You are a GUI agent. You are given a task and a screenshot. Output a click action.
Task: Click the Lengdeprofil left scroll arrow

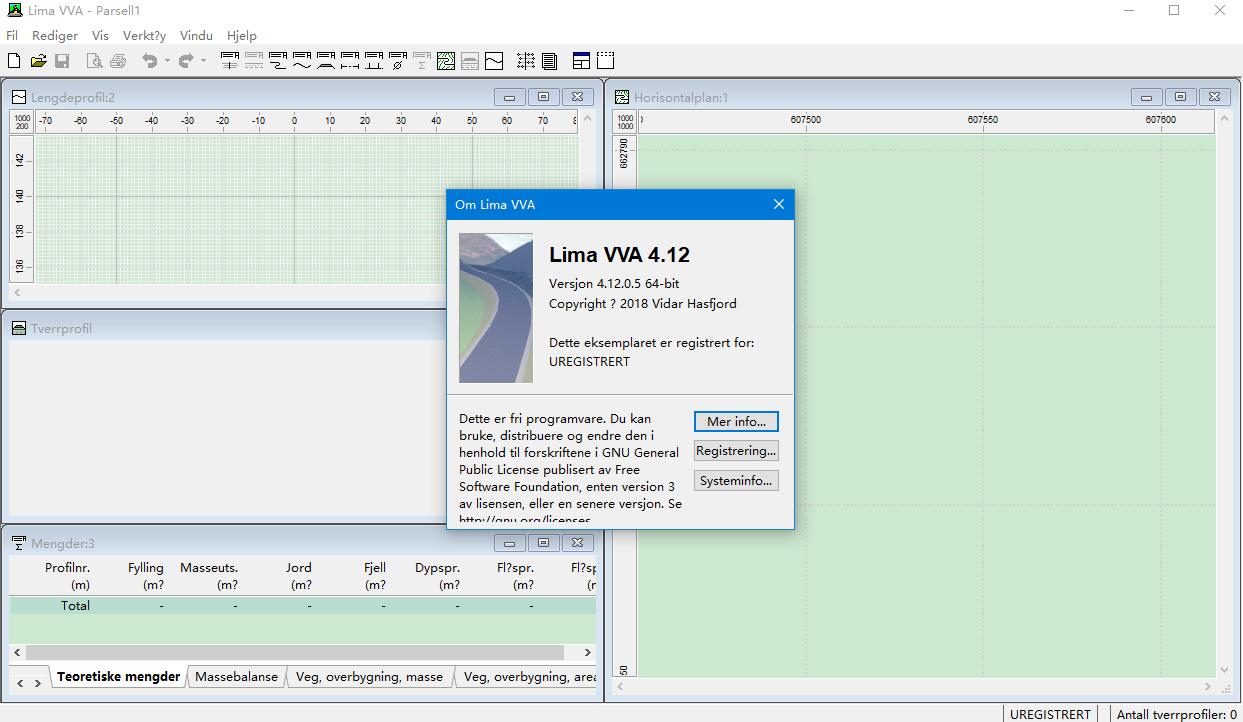(17, 293)
